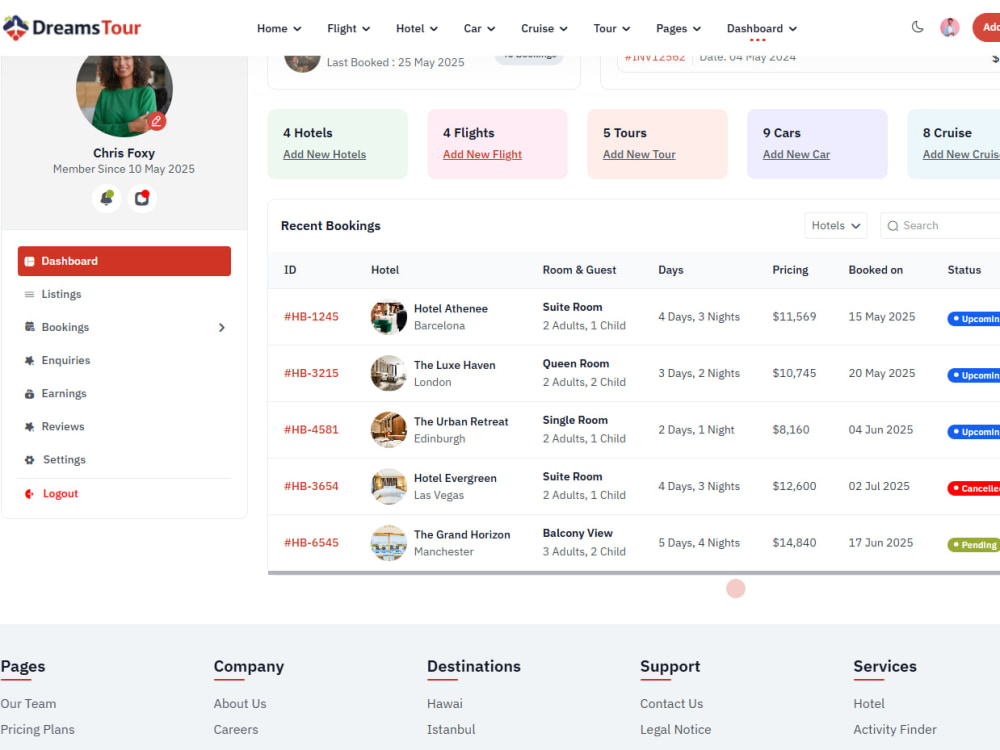Expand the Bookings submenu chevron

(221, 327)
